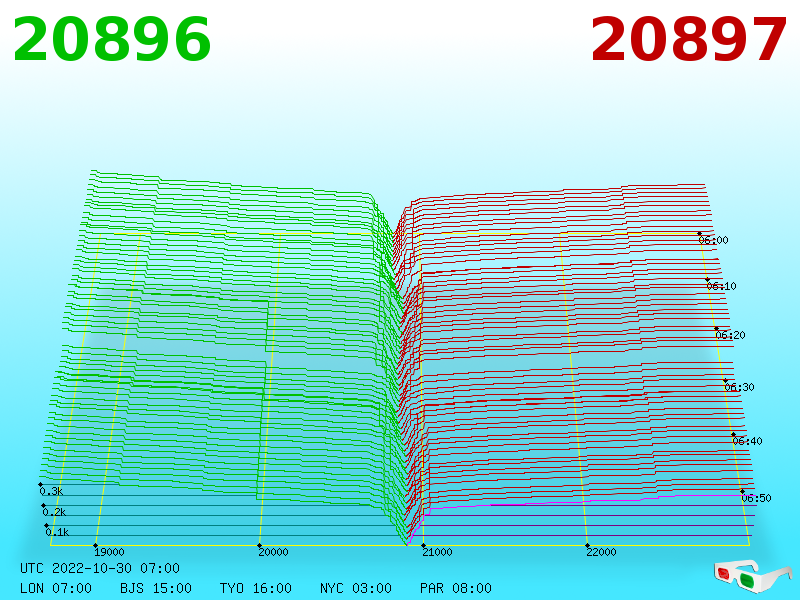
Task: Click the 3D anaglyph glasses icon
Action: click(752, 576)
